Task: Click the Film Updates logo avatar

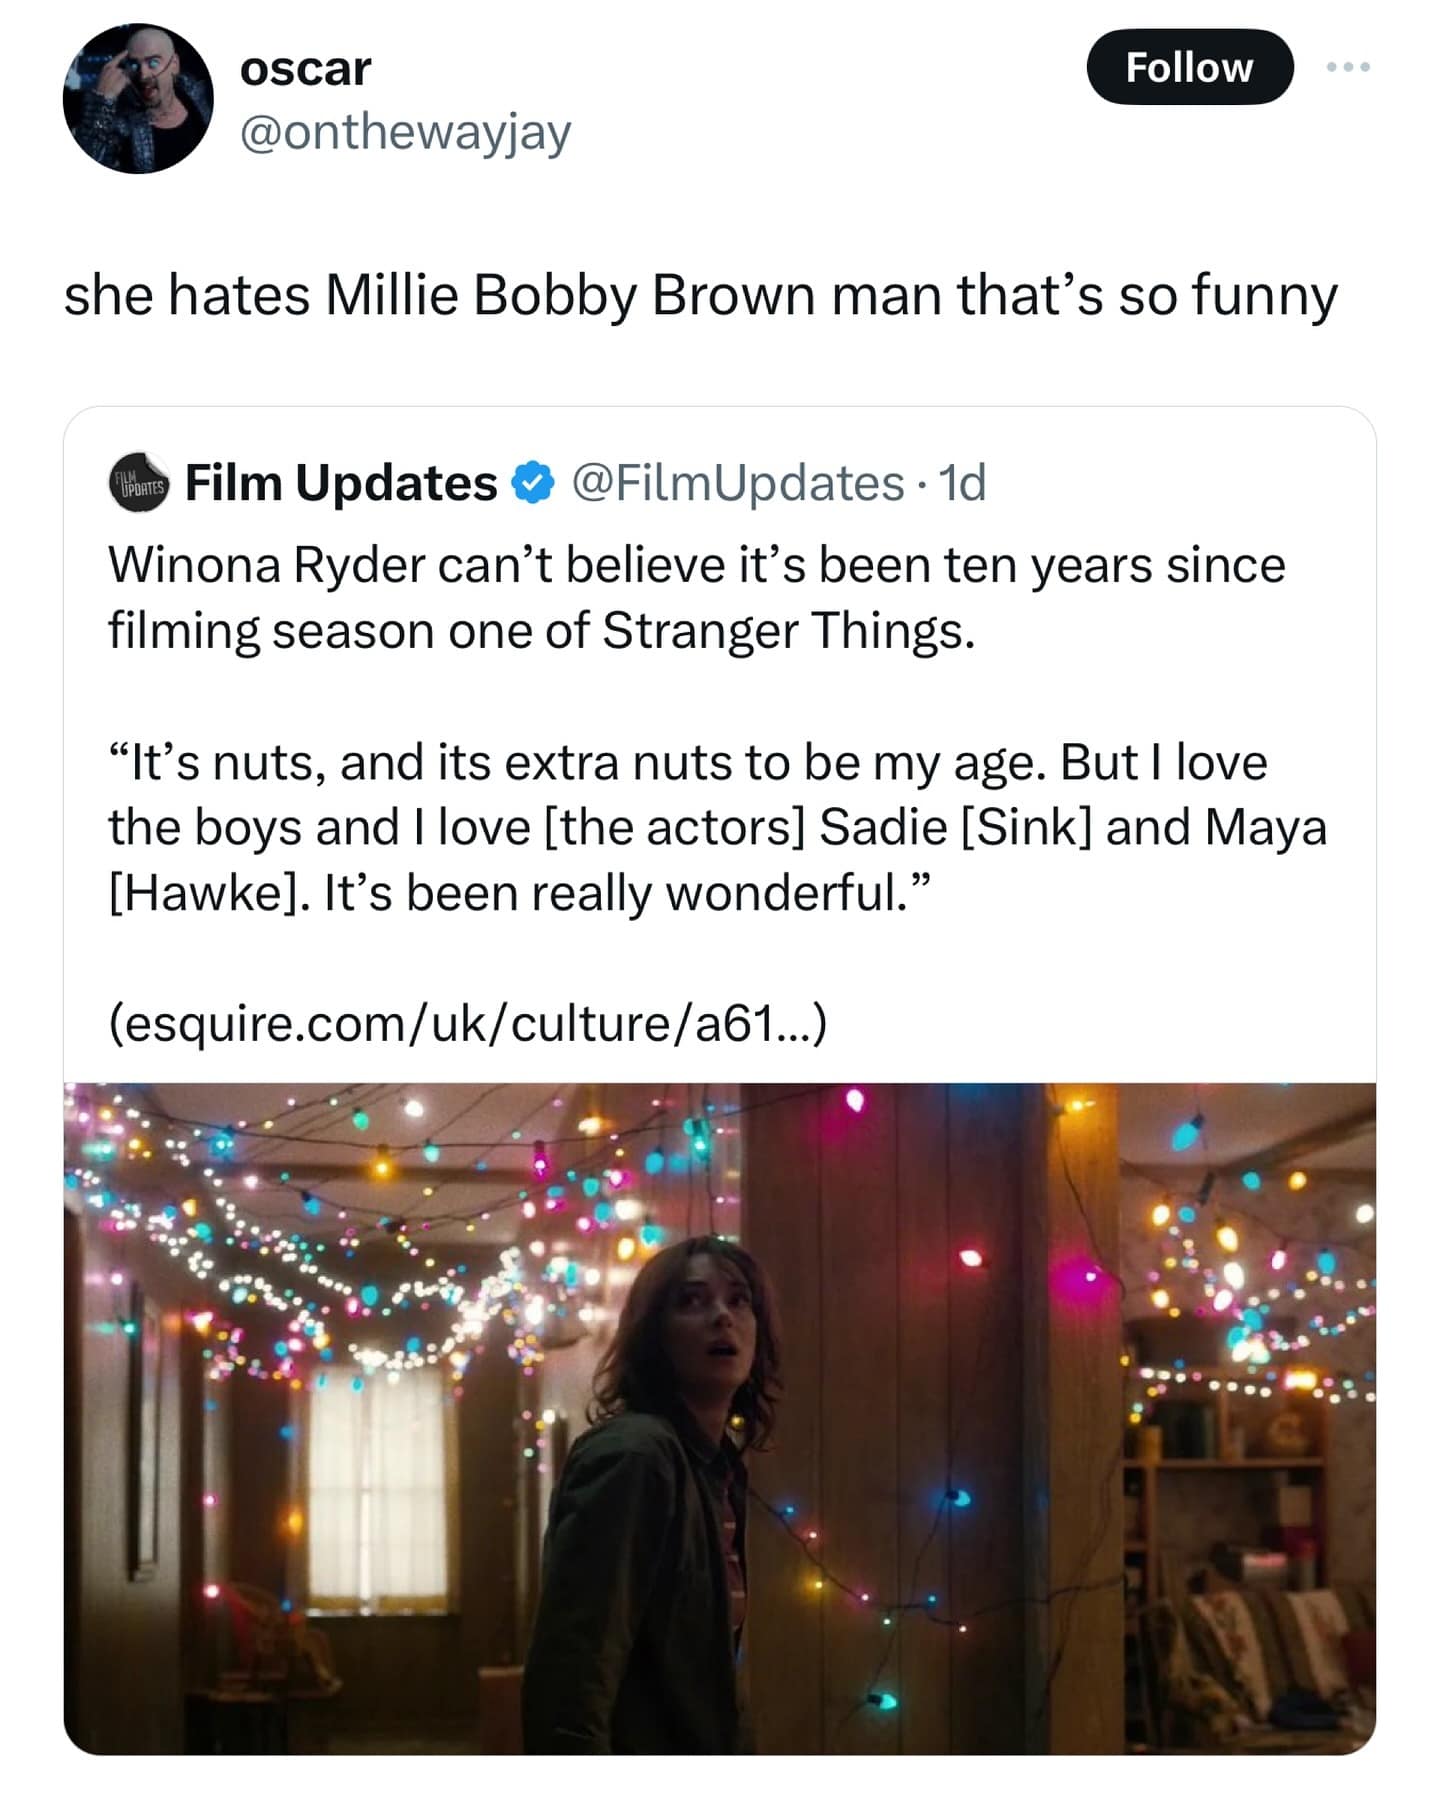Action: [138, 484]
